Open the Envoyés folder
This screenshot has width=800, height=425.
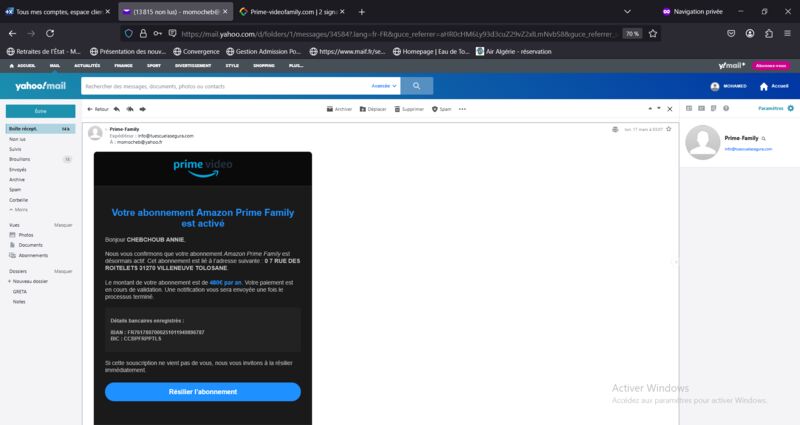point(18,169)
